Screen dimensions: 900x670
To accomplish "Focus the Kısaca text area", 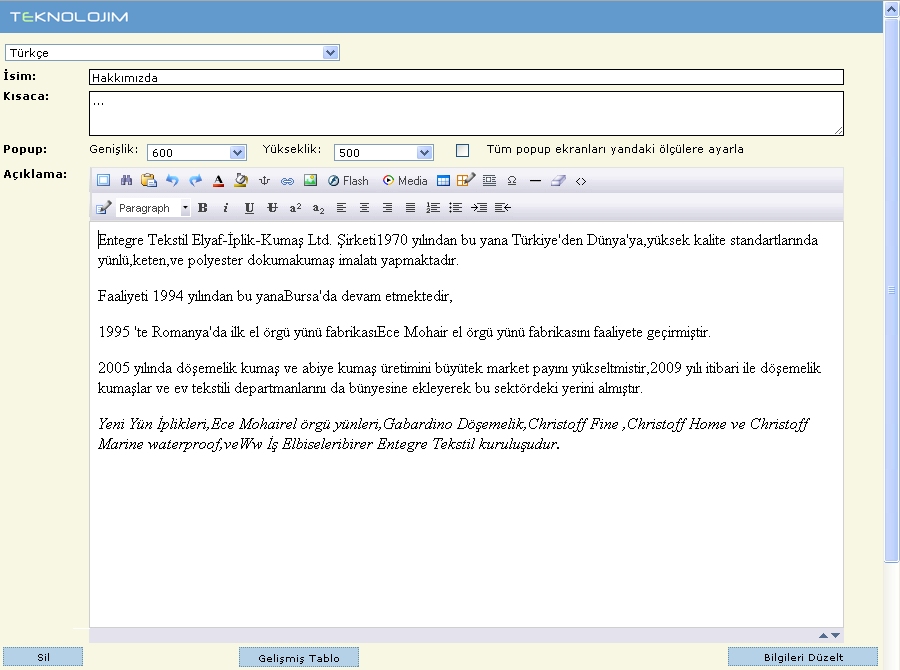I will pos(466,114).
